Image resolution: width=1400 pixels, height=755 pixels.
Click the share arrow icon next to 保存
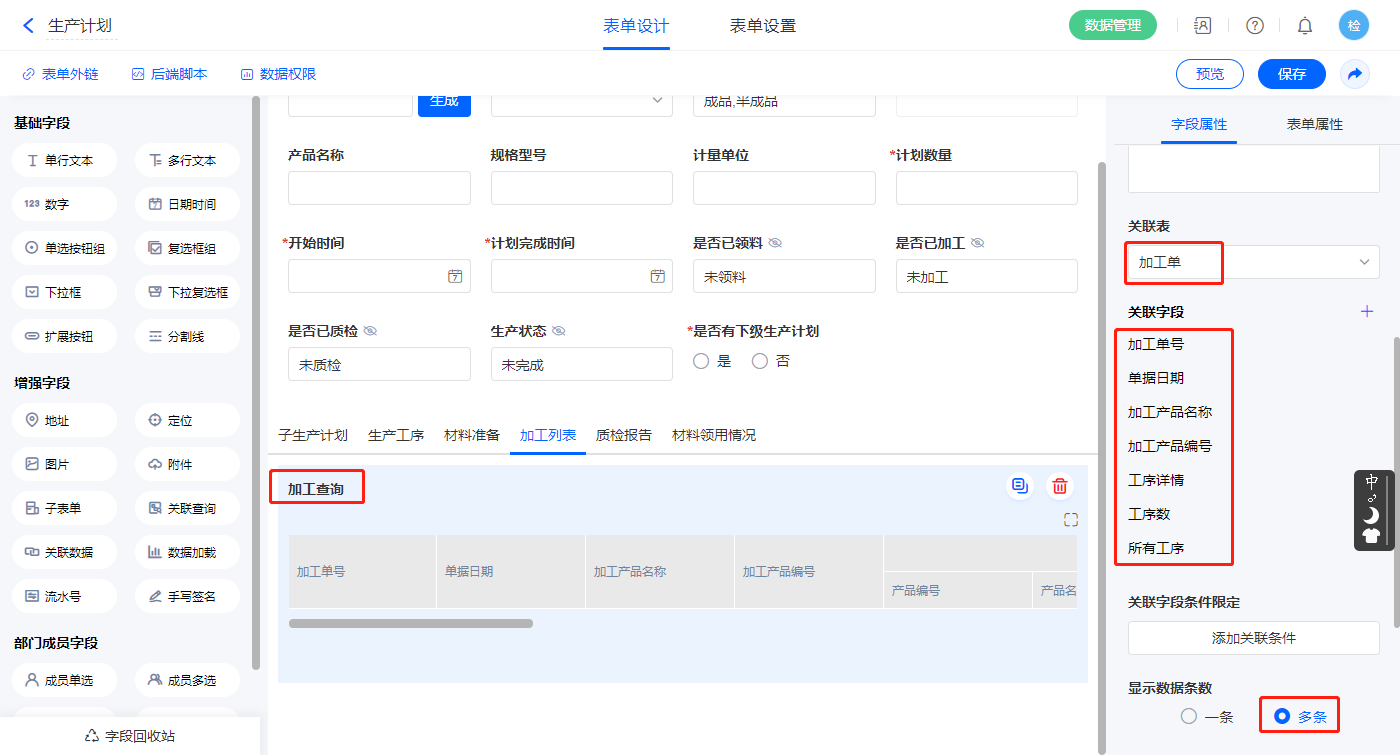click(x=1354, y=74)
